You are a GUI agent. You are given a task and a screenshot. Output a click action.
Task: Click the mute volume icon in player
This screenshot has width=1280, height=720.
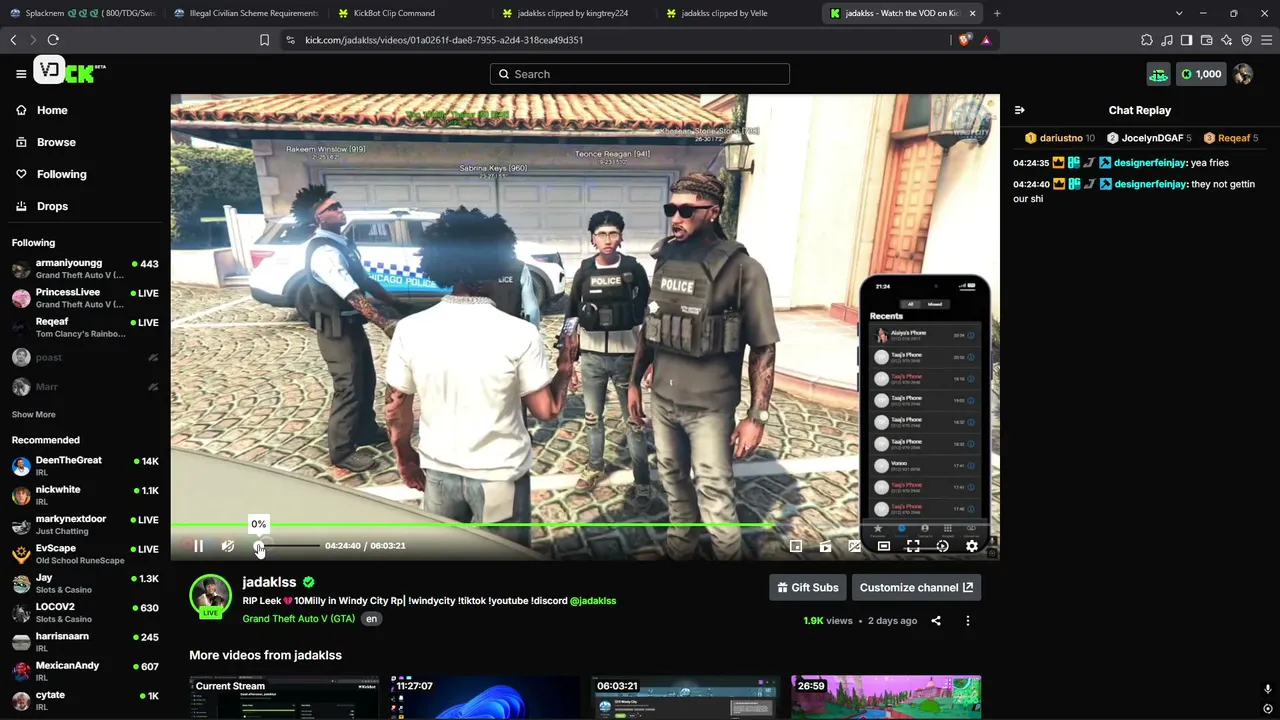pyautogui.click(x=228, y=546)
